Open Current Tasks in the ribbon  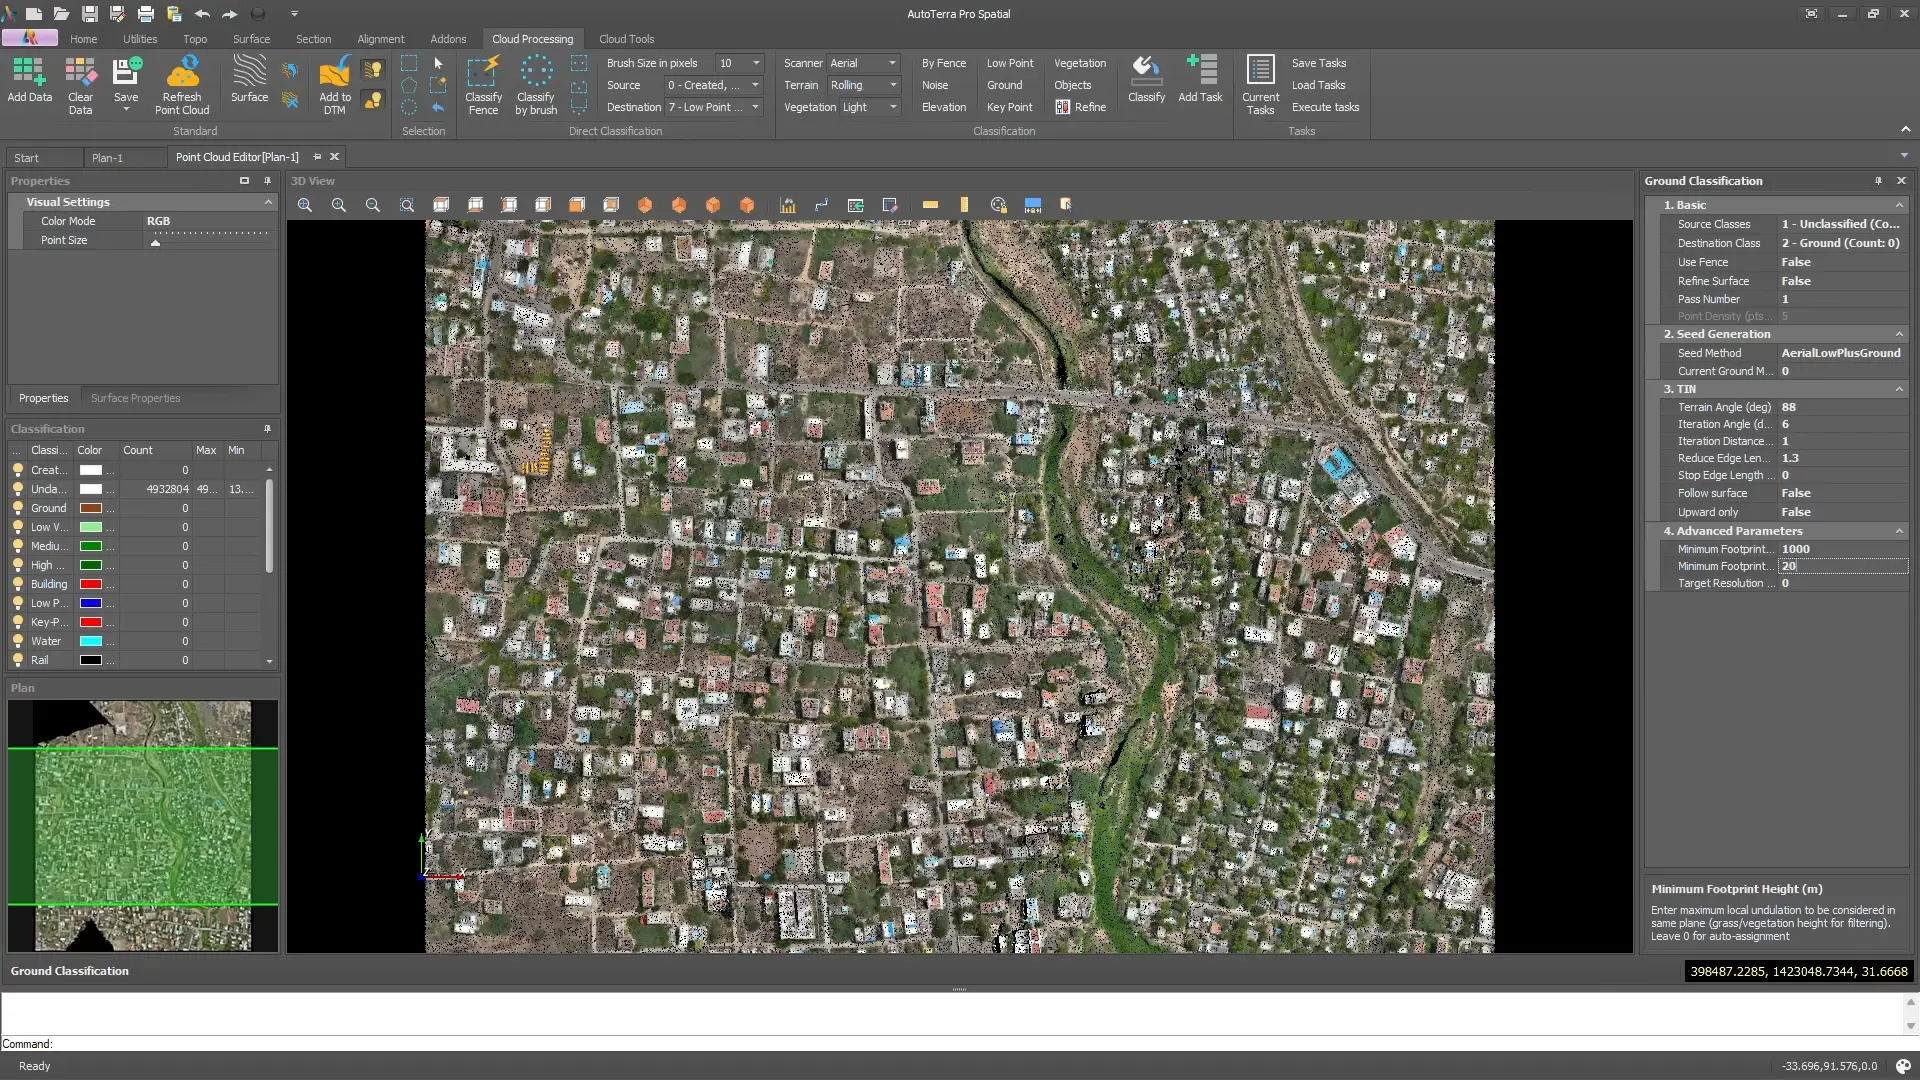(1260, 86)
